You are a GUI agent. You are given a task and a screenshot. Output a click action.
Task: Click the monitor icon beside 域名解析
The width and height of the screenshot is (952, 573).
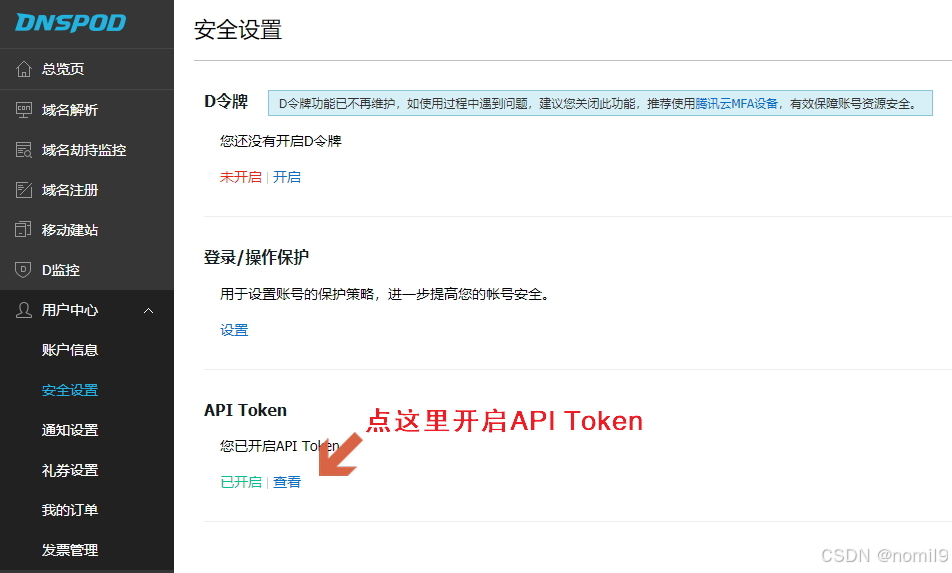[x=24, y=110]
